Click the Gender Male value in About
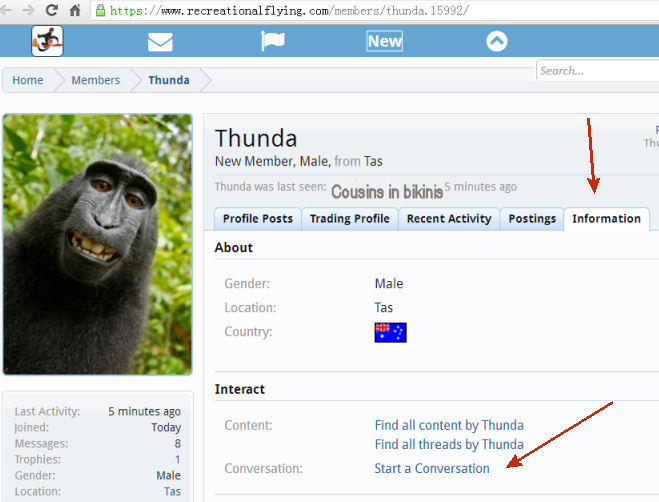This screenshot has height=502, width=659. 389,284
